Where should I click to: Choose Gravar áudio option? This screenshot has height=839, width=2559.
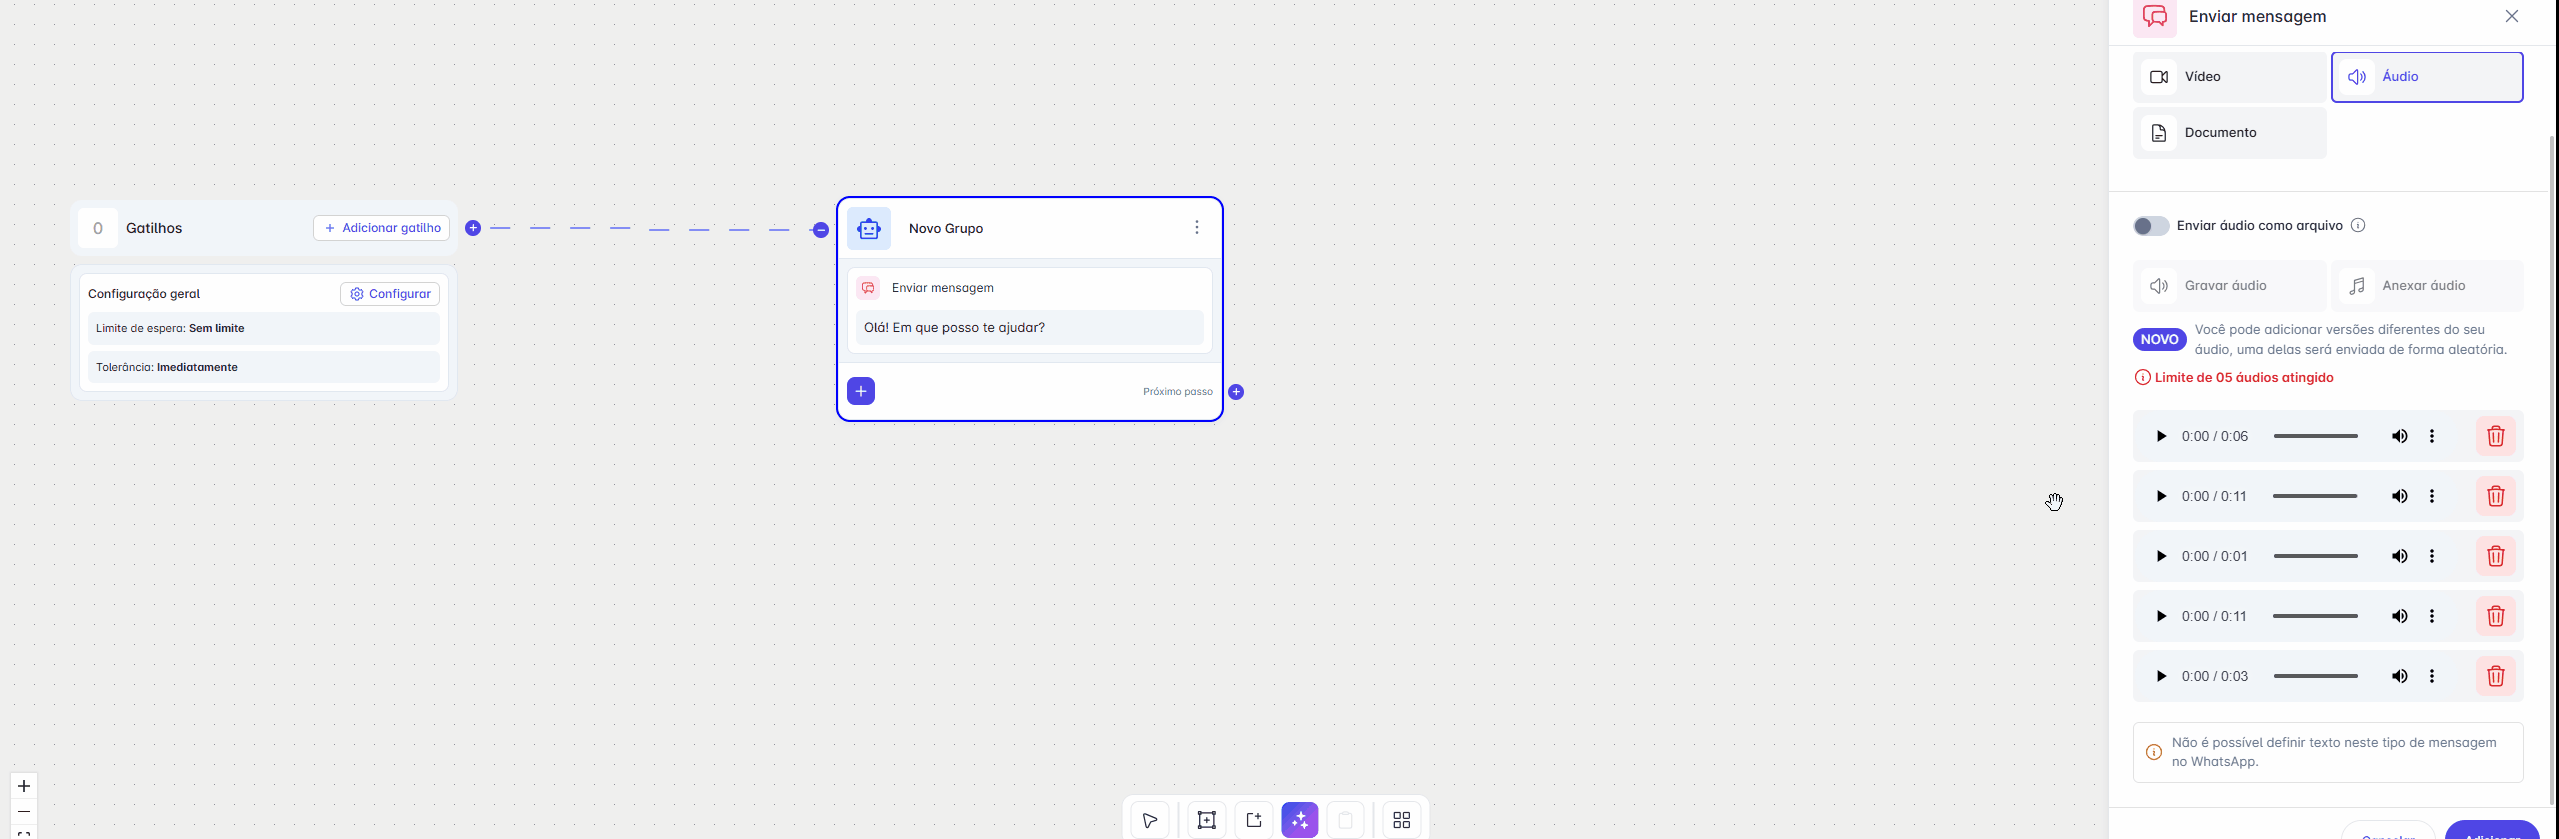point(2229,286)
